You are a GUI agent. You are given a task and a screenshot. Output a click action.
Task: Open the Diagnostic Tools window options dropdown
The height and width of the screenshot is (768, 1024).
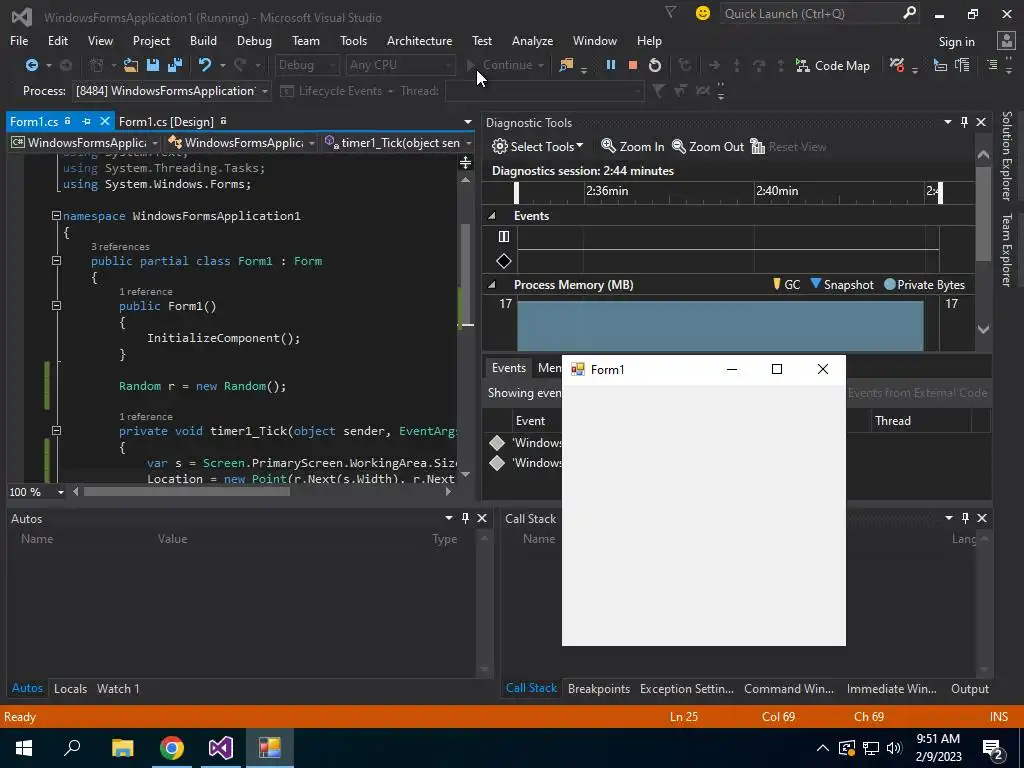tap(948, 122)
